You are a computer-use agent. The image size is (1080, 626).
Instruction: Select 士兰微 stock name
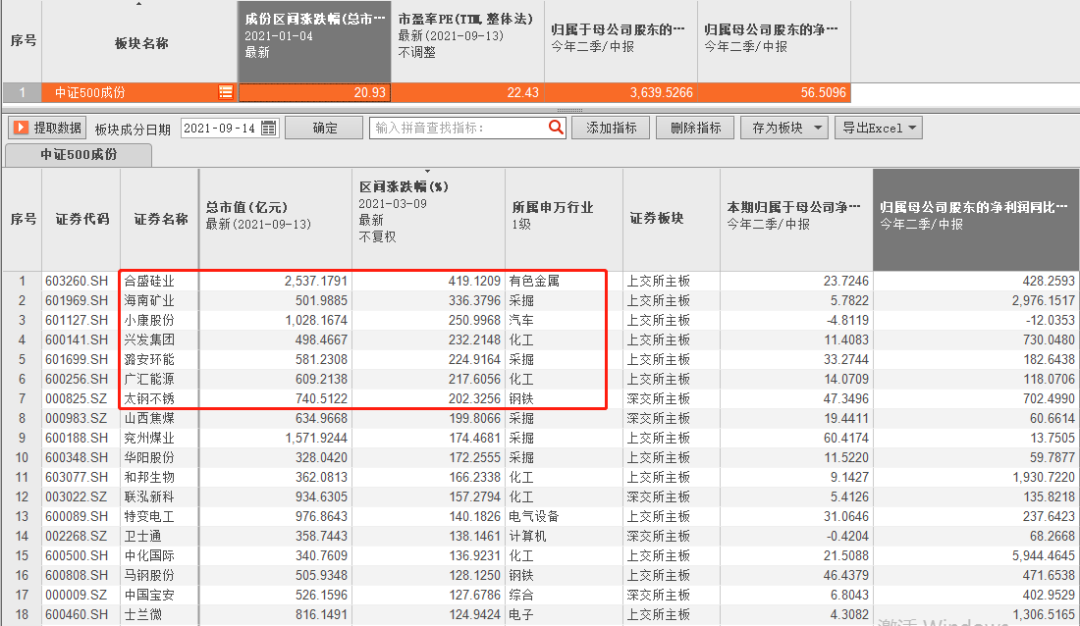click(143, 614)
